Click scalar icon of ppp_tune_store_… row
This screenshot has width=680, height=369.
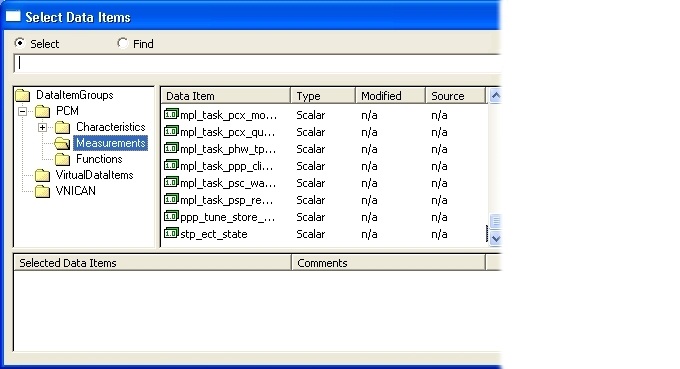(x=171, y=216)
